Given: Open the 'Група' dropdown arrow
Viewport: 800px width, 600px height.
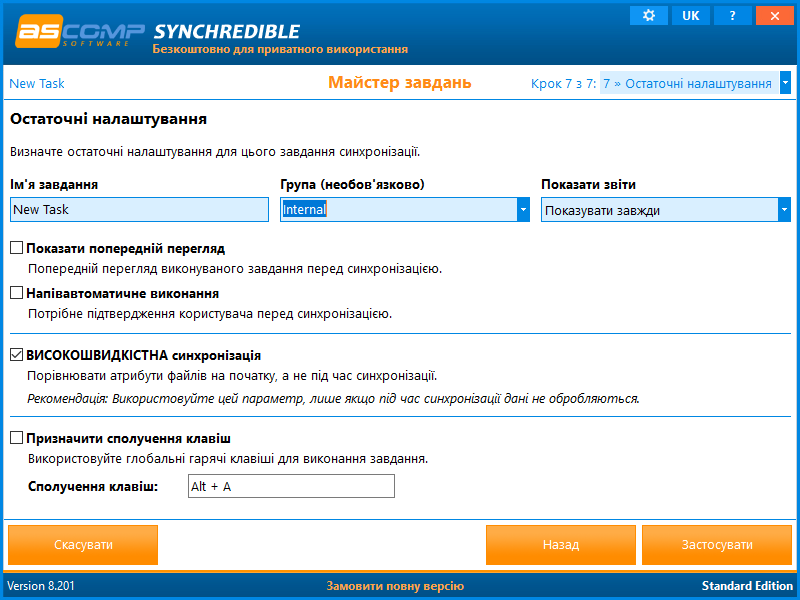Looking at the screenshot, I should coord(523,210).
